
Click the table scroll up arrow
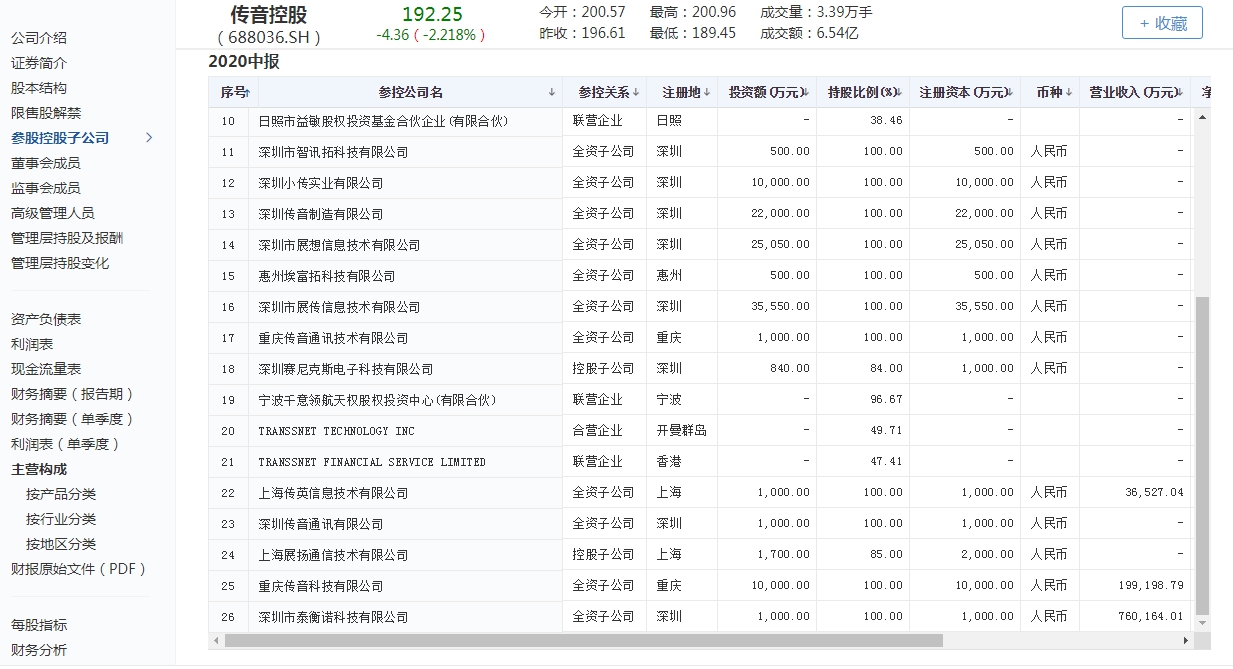tap(1203, 116)
